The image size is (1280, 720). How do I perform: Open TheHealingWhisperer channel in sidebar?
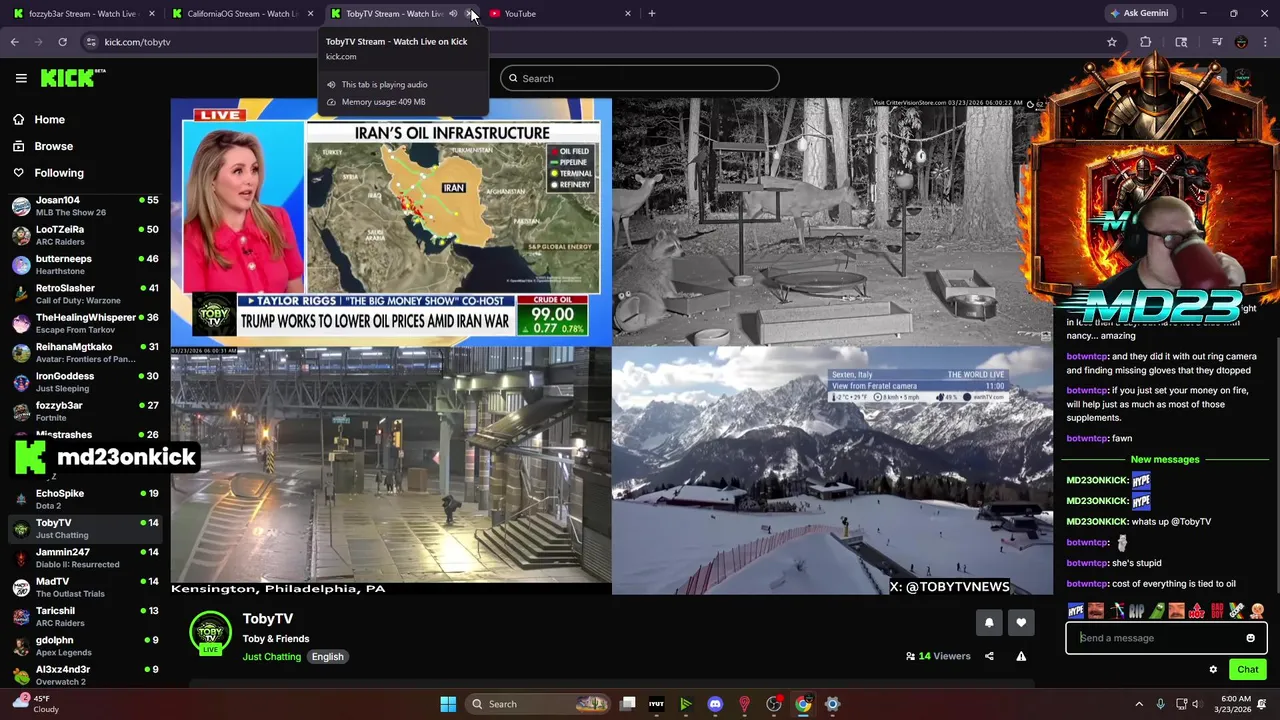click(85, 323)
